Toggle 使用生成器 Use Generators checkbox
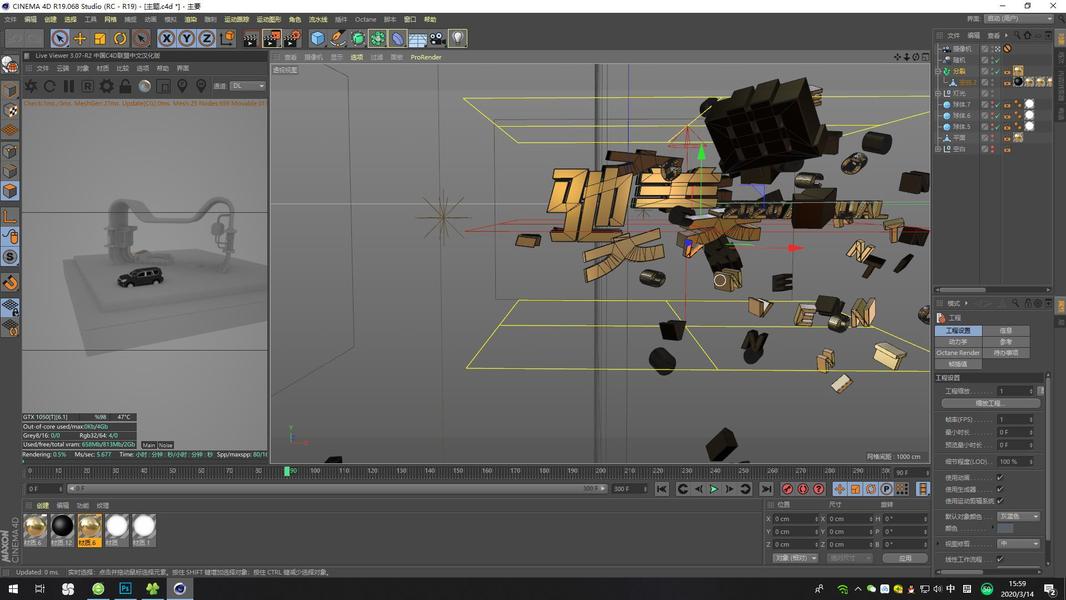The width and height of the screenshot is (1066, 600). point(1000,489)
